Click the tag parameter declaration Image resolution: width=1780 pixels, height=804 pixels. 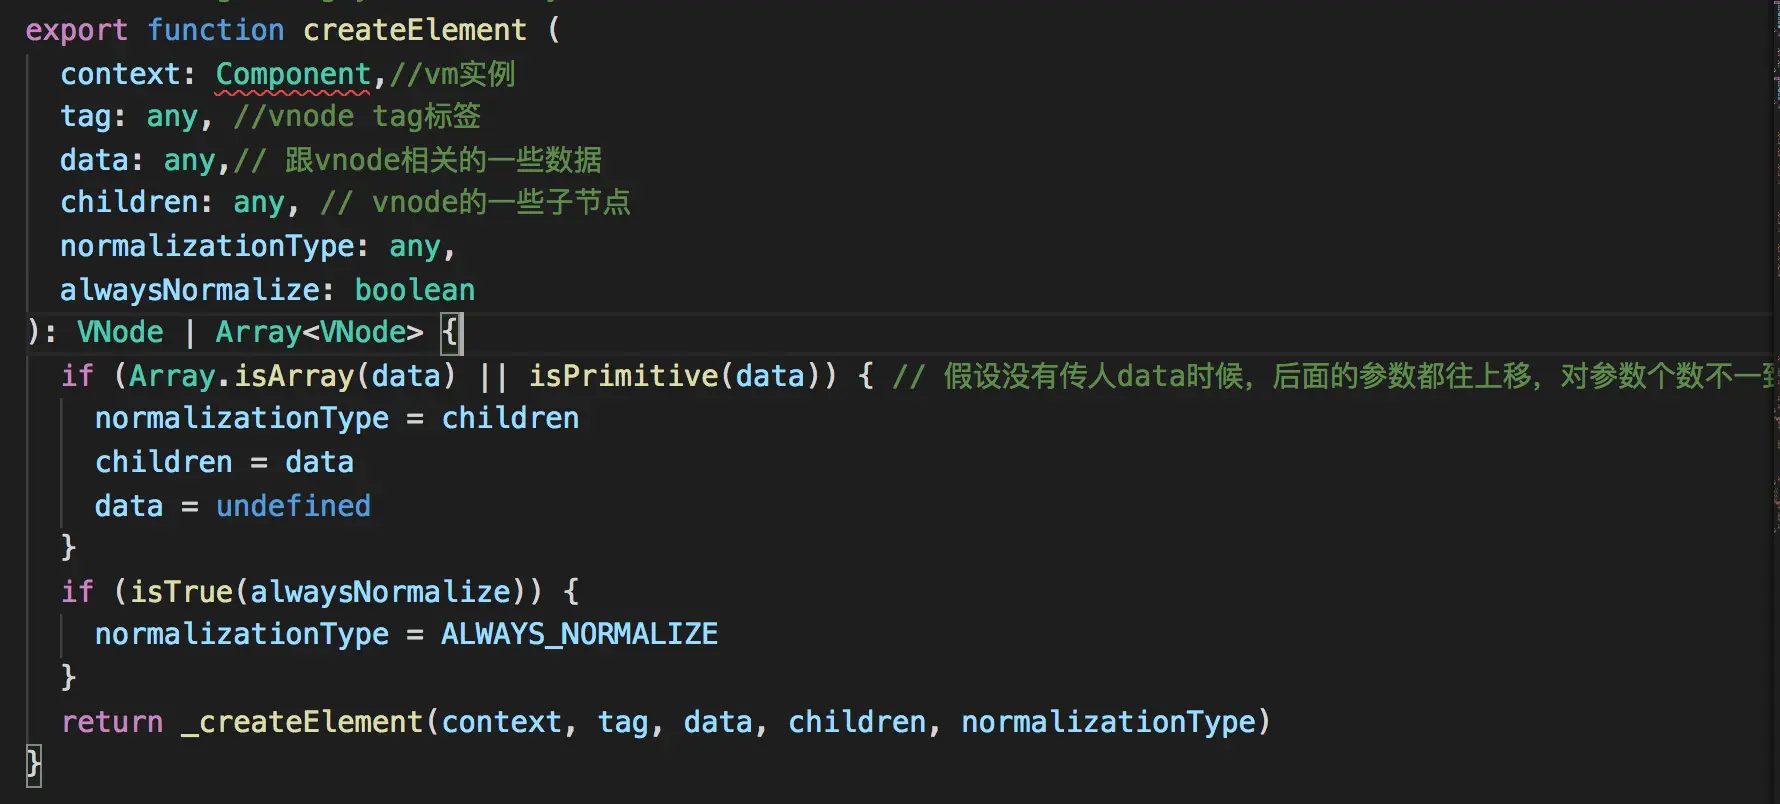pyautogui.click(x=85, y=117)
